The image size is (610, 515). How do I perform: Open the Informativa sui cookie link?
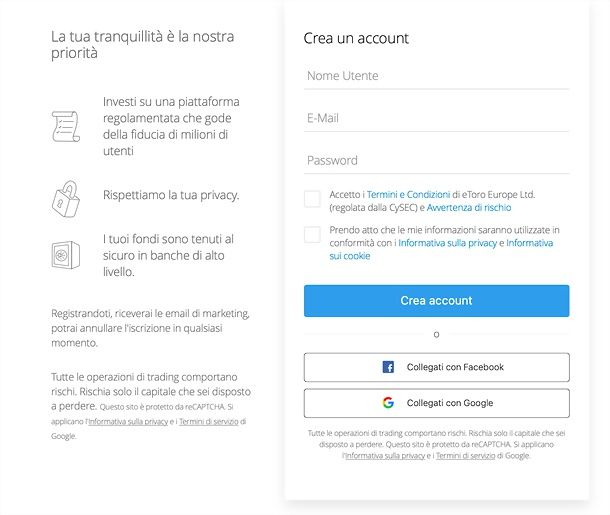pos(441,249)
